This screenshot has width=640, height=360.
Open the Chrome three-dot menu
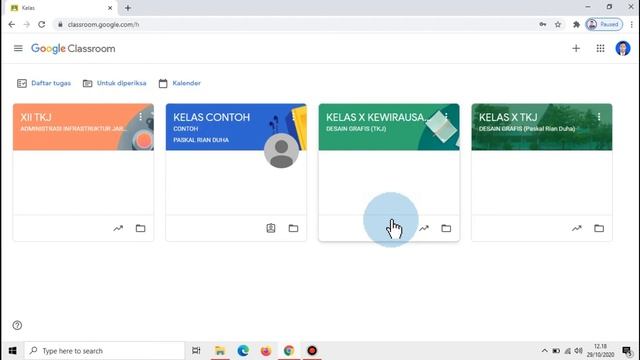pyautogui.click(x=631, y=24)
